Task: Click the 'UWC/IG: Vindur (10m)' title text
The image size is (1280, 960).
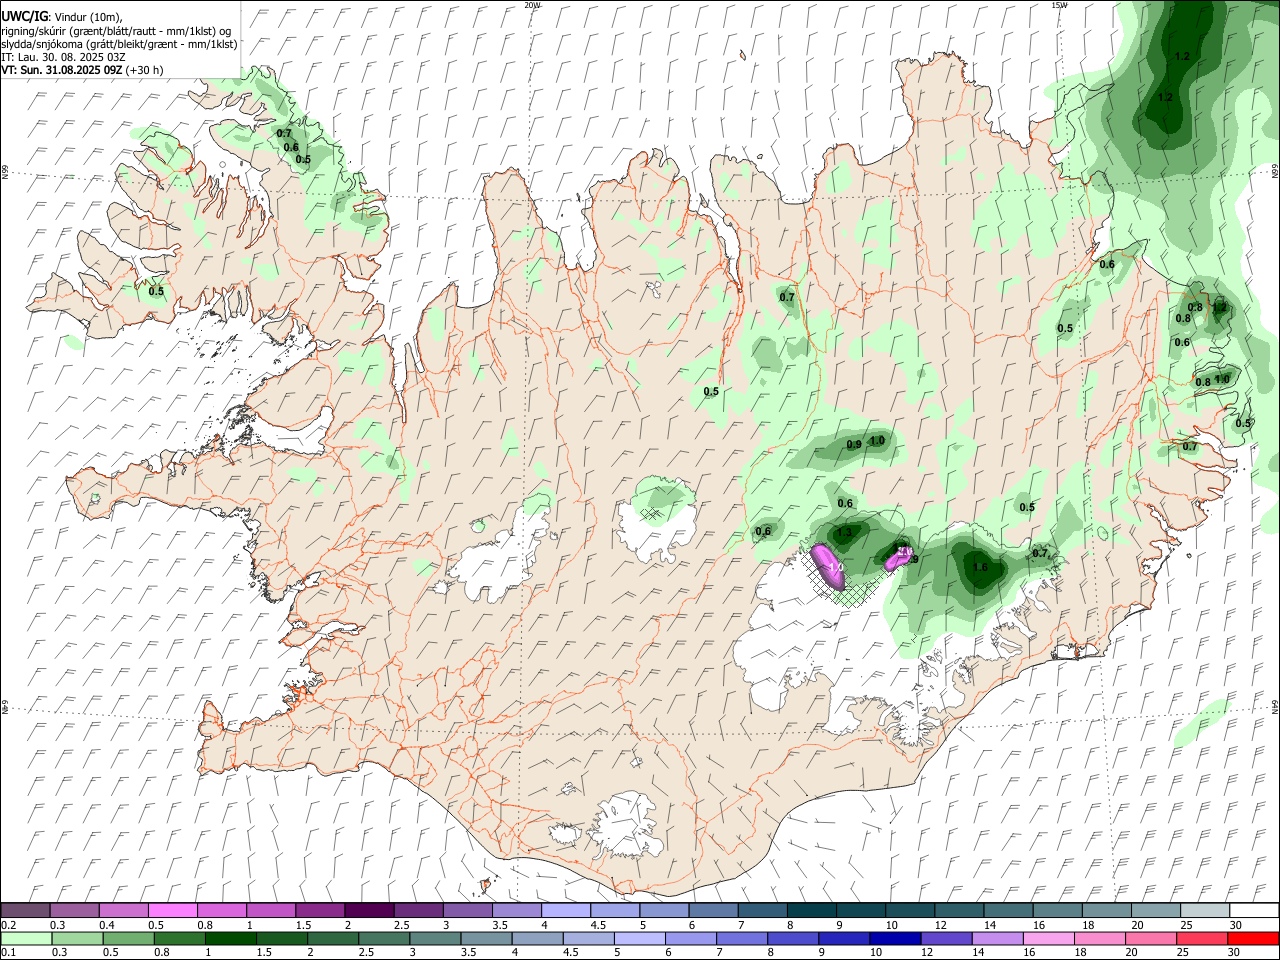Action: pyautogui.click(x=62, y=17)
